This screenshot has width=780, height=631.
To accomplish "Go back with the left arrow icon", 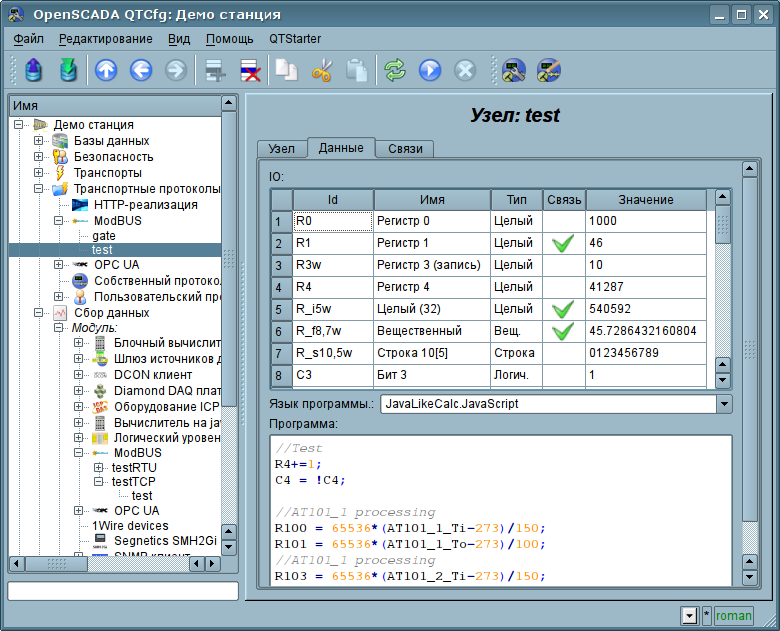I will (x=141, y=70).
